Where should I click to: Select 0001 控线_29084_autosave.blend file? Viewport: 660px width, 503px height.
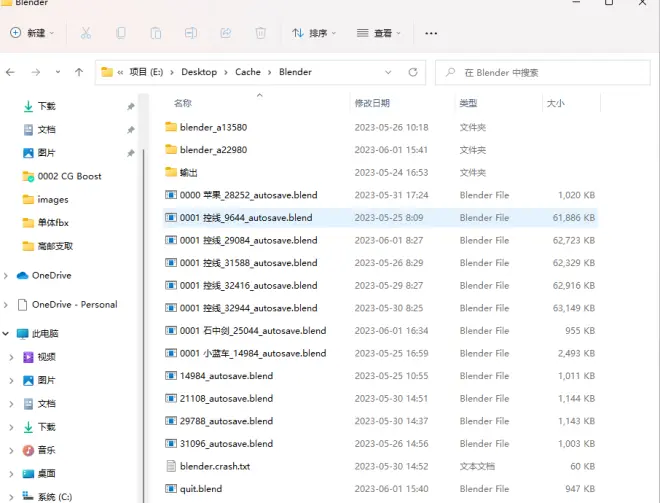pyautogui.click(x=381, y=240)
